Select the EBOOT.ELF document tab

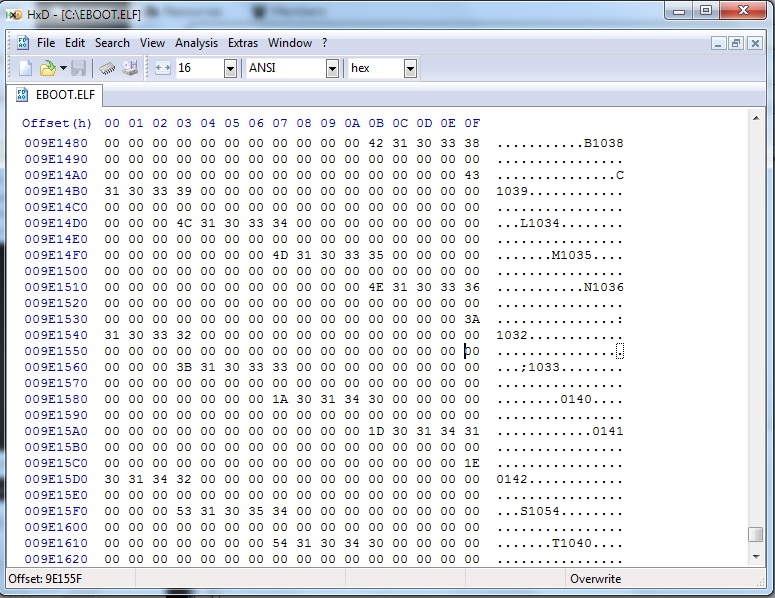point(56,95)
